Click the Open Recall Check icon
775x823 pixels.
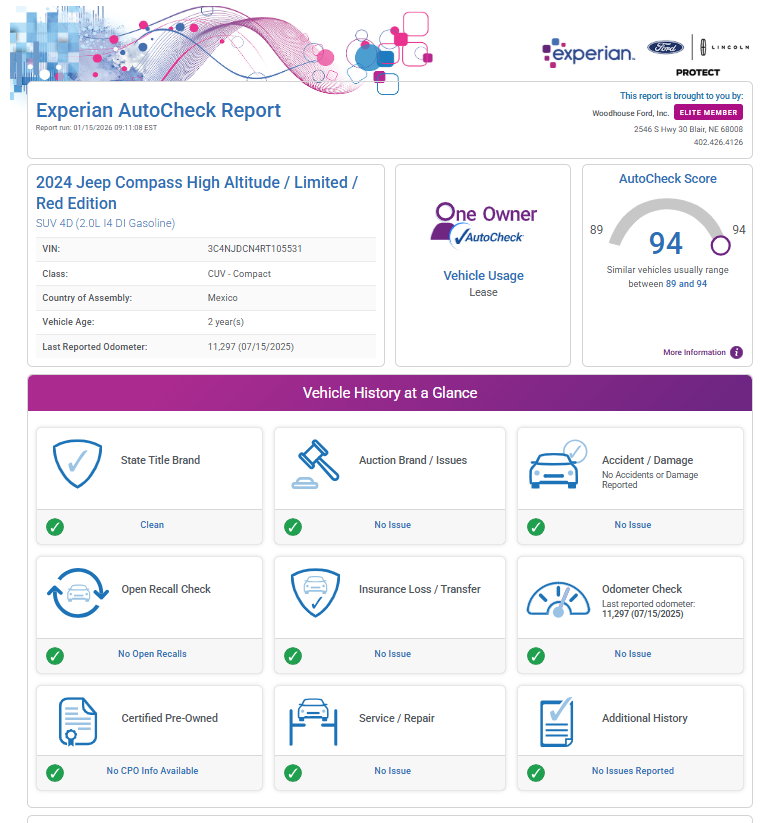(x=77, y=593)
